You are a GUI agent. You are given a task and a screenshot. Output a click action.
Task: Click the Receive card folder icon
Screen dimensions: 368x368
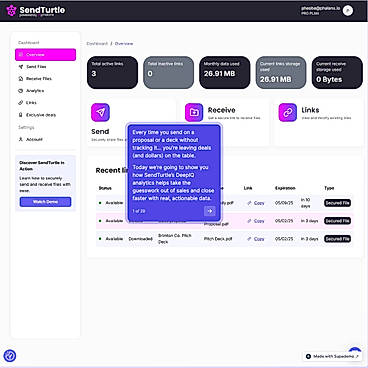194,112
